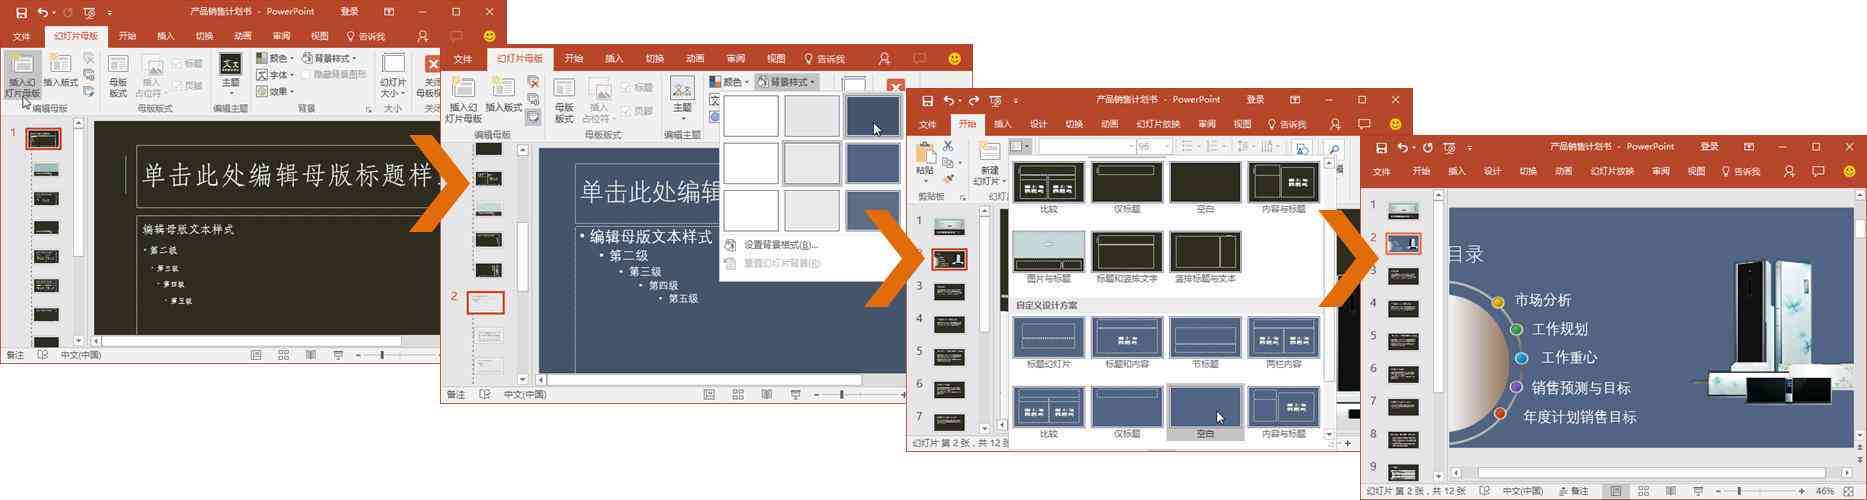Open the 文件 tab in first window

(21, 36)
